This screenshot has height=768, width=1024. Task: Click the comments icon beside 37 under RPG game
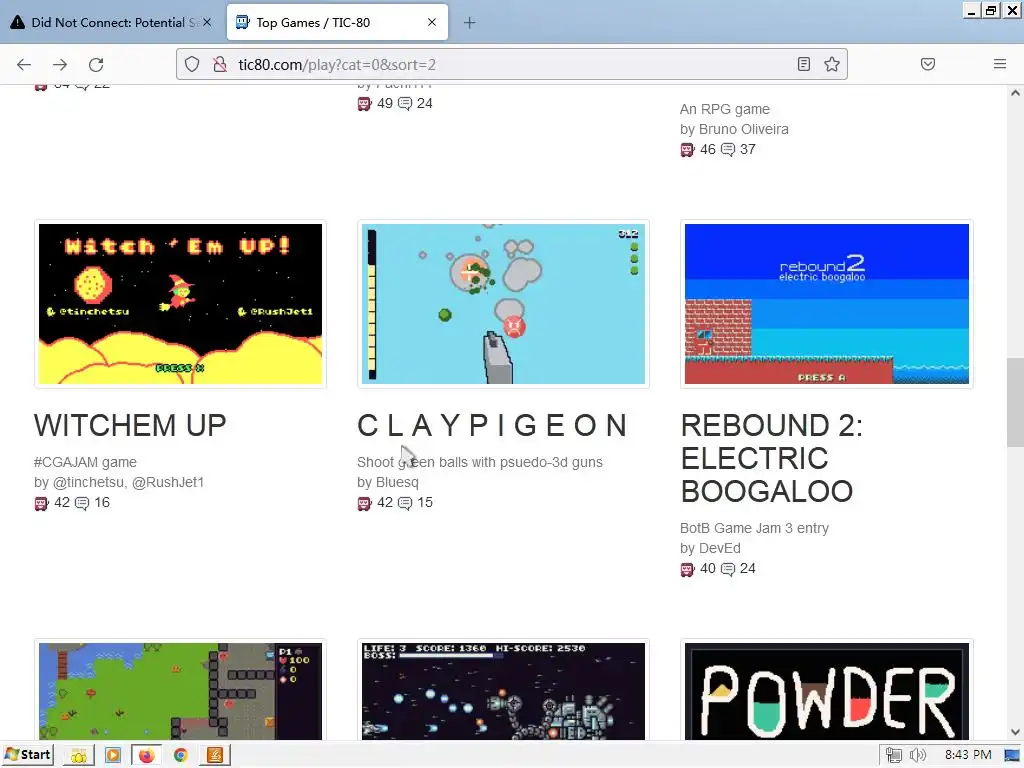(x=728, y=150)
